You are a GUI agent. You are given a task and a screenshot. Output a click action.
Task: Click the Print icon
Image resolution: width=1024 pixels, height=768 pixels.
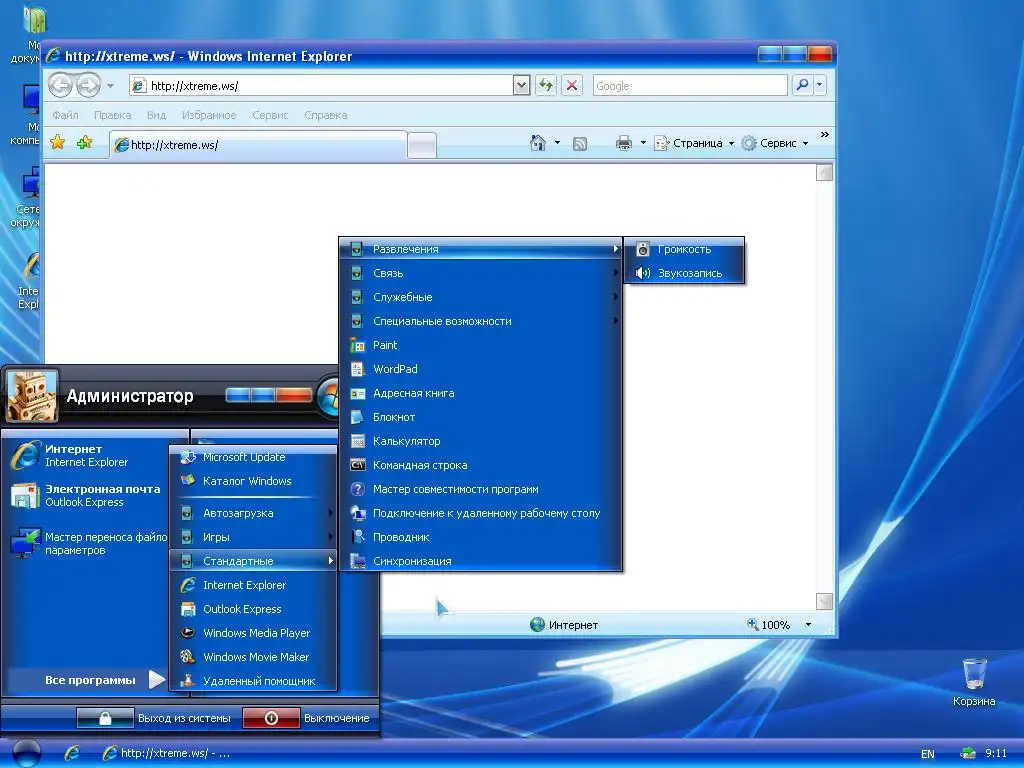tap(624, 143)
